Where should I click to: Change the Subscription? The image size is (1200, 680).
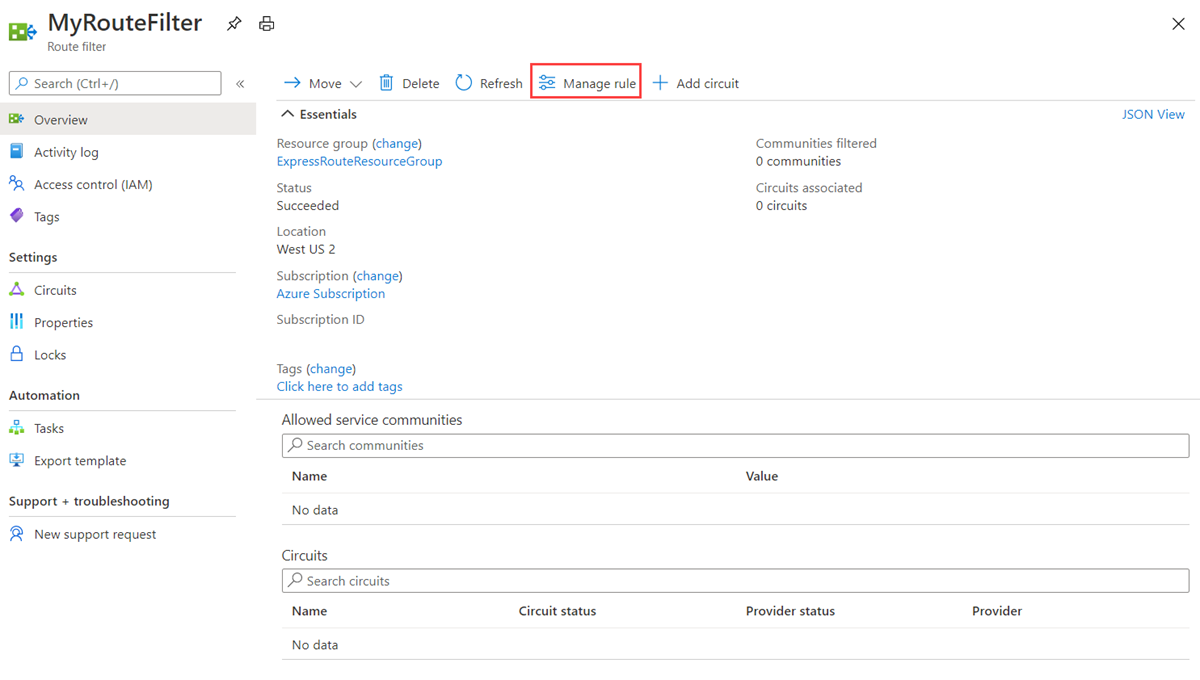pyautogui.click(x=377, y=275)
